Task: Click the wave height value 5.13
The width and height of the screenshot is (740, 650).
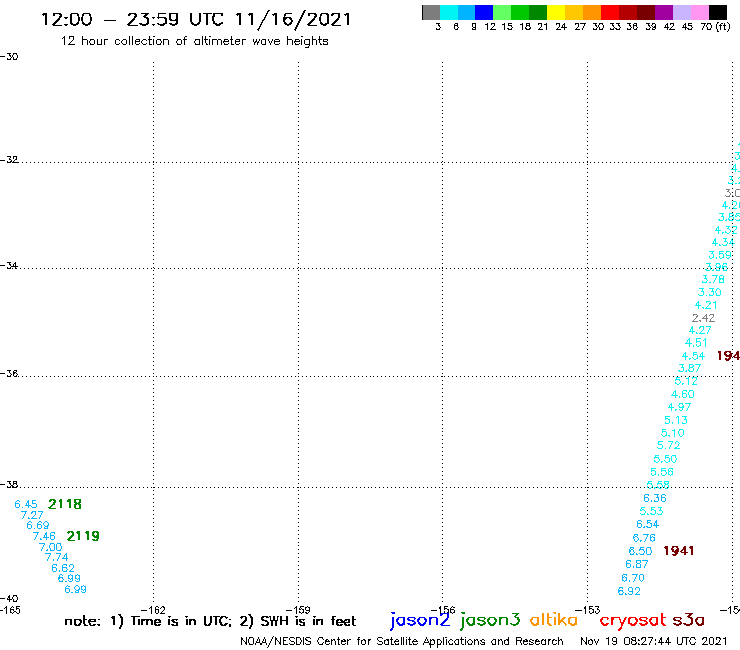Action: (676, 420)
